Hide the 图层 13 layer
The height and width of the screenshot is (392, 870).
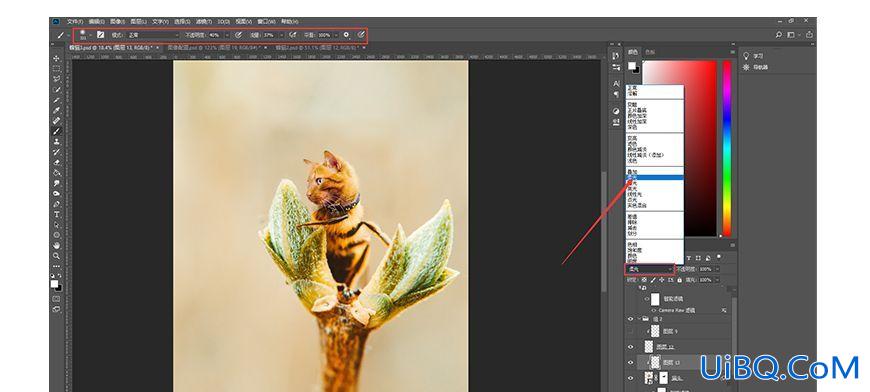click(630, 362)
